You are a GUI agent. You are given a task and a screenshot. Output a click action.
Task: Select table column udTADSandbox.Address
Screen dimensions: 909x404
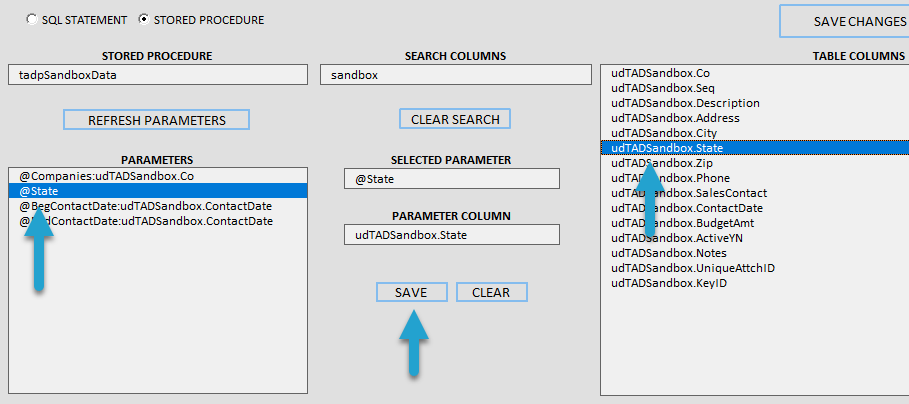(x=755, y=118)
